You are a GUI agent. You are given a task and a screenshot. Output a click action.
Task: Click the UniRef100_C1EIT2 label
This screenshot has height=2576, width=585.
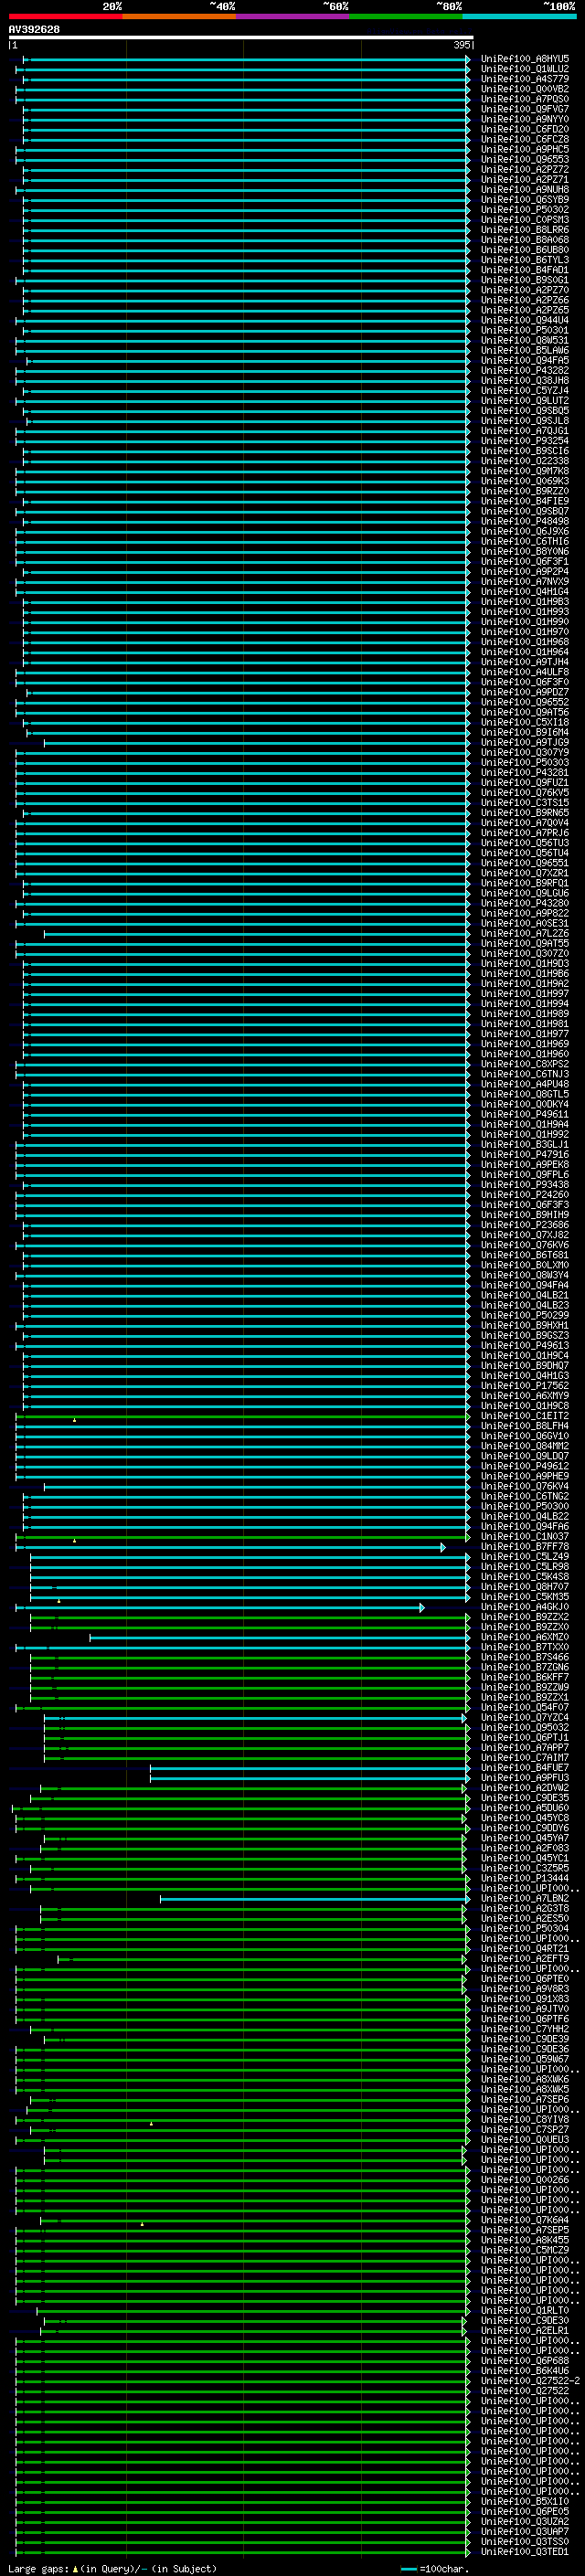click(x=525, y=1416)
